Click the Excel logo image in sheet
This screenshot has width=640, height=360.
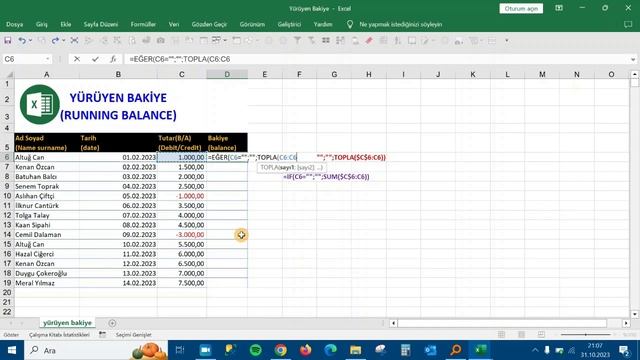(x=40, y=104)
